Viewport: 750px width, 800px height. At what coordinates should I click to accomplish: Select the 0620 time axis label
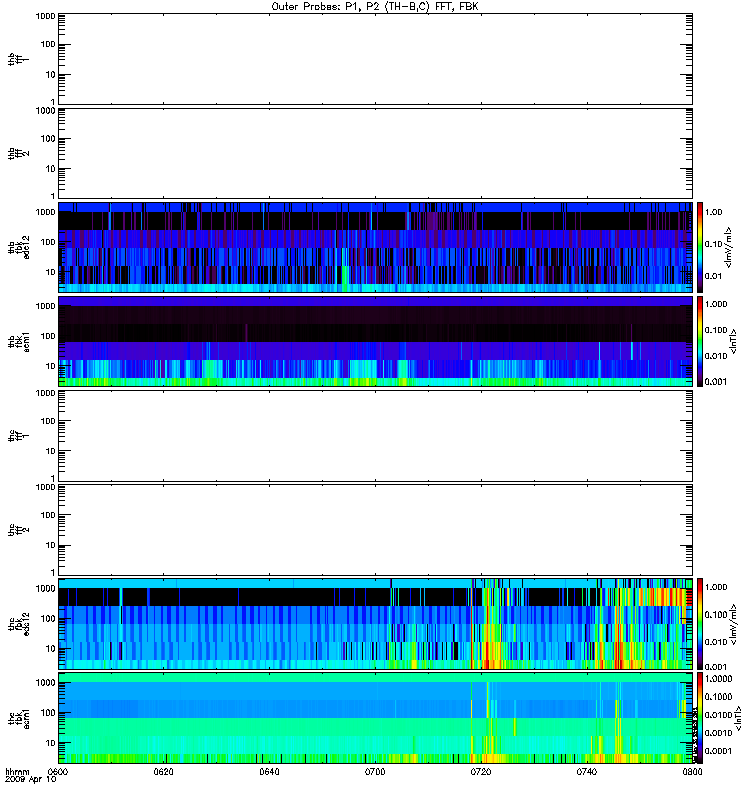163,772
